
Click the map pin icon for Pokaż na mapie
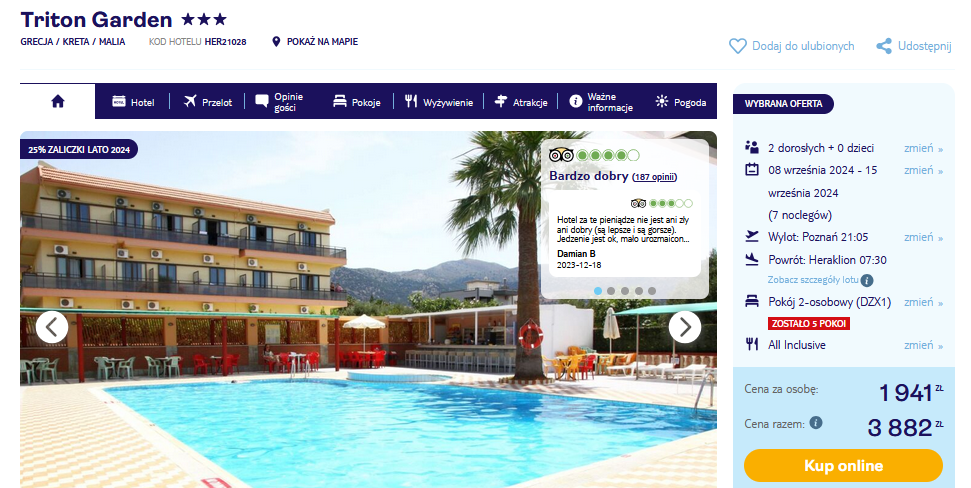(x=276, y=42)
